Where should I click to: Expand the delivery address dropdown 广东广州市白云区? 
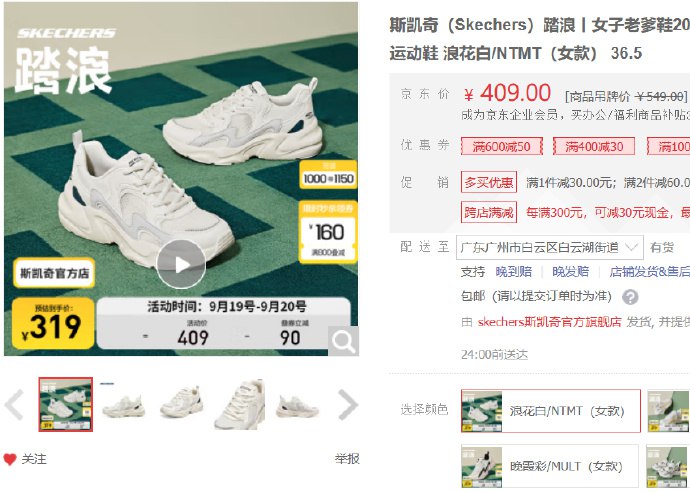pos(550,247)
